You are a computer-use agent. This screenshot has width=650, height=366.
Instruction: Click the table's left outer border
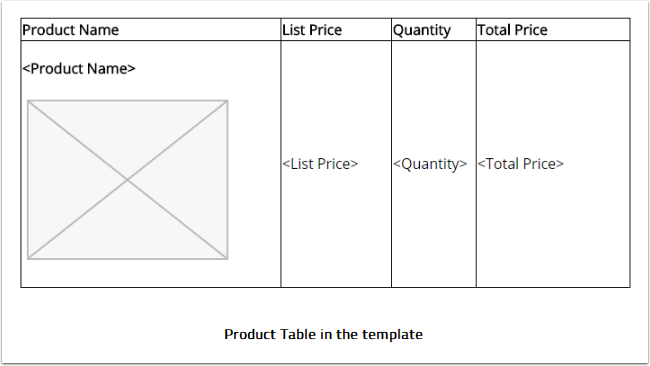(21, 153)
